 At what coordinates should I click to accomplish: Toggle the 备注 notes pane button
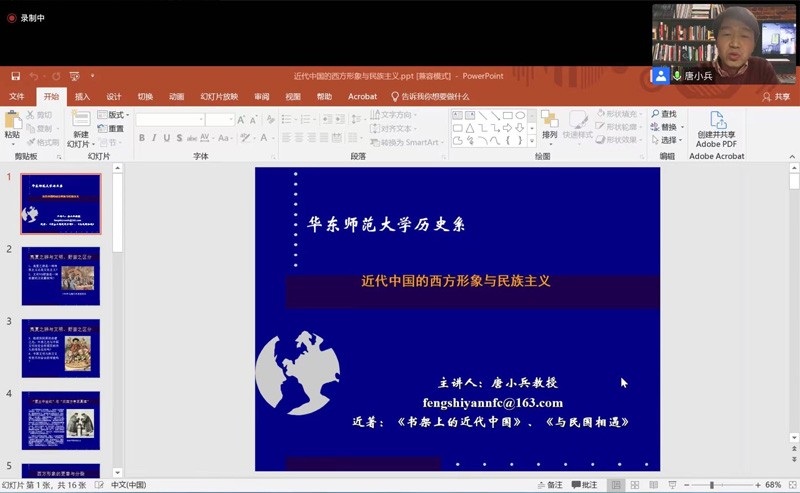[550, 485]
